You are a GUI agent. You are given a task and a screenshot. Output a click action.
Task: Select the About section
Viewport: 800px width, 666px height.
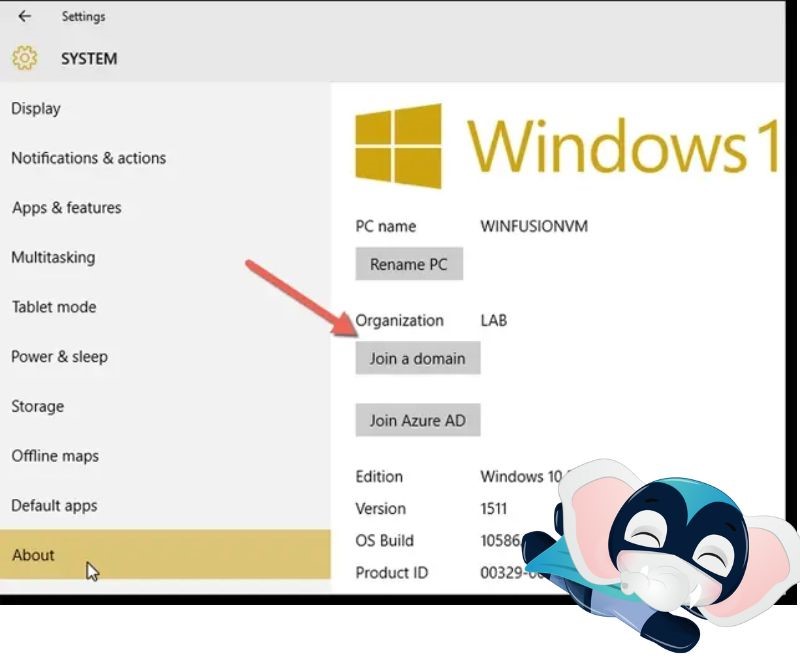165,554
